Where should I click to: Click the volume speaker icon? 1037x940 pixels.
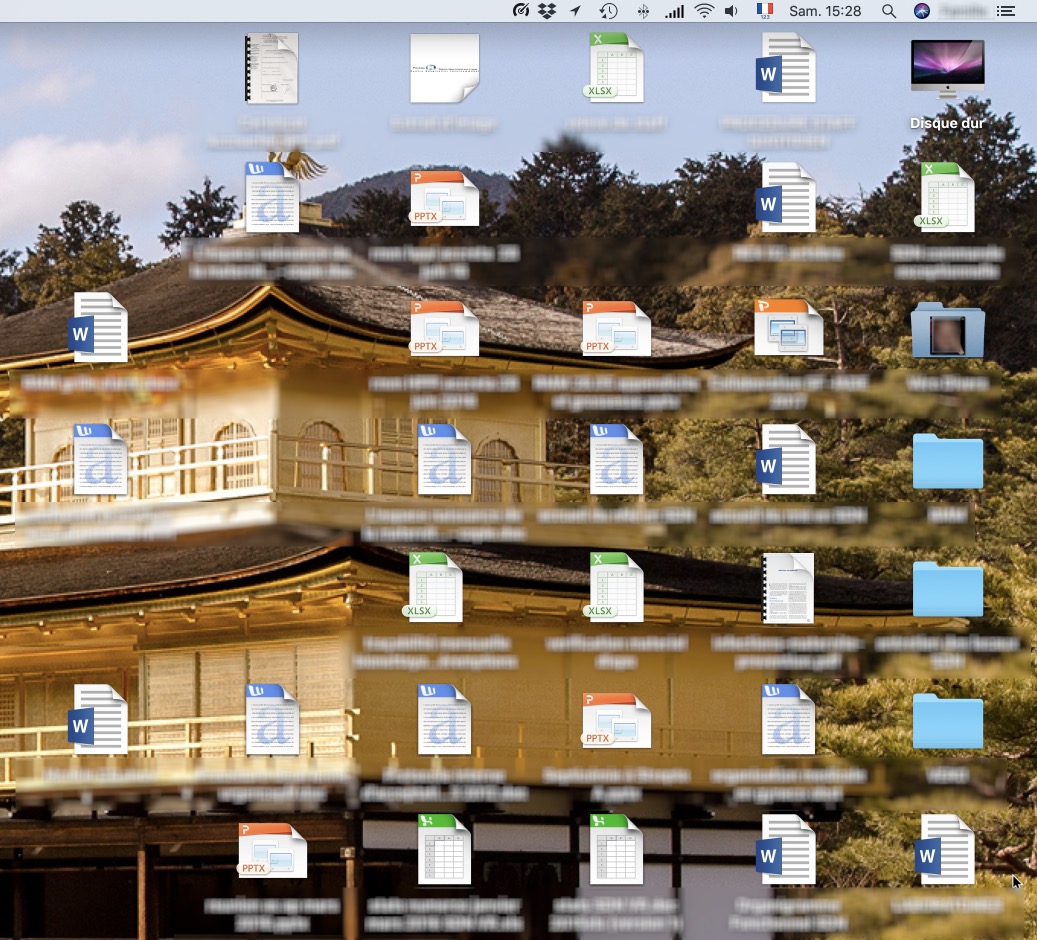pyautogui.click(x=731, y=11)
